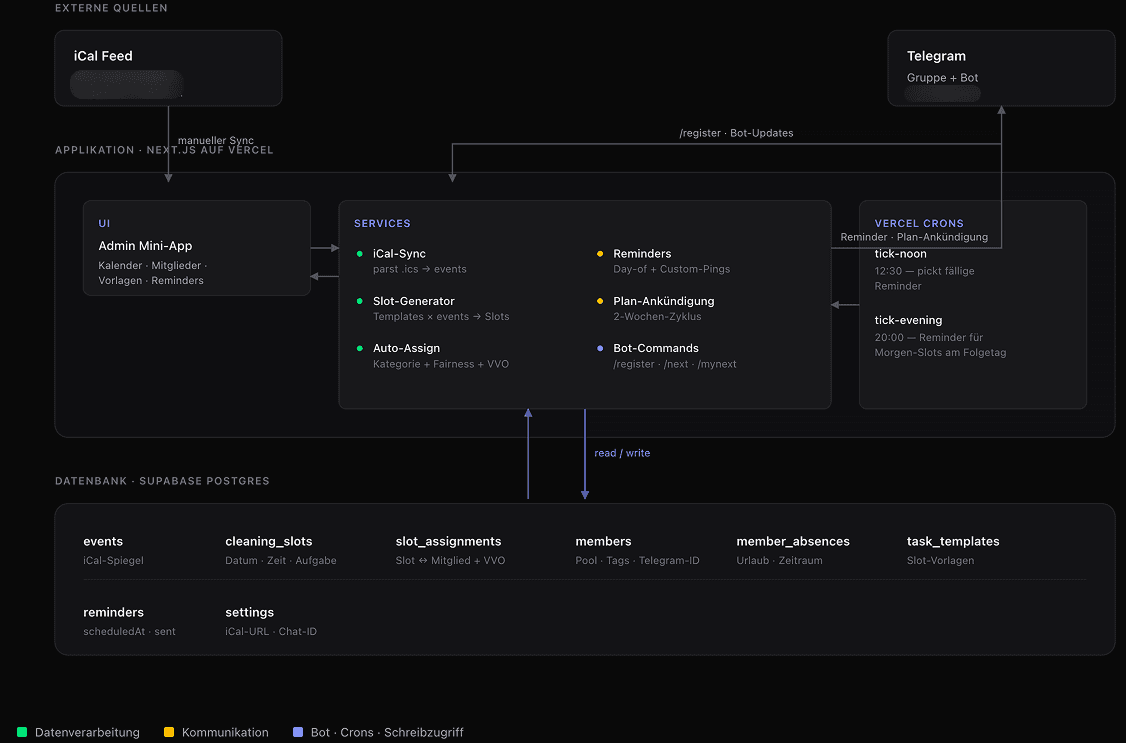Click the purple Bot legend swatch
1126x743 pixels.
coord(298,732)
